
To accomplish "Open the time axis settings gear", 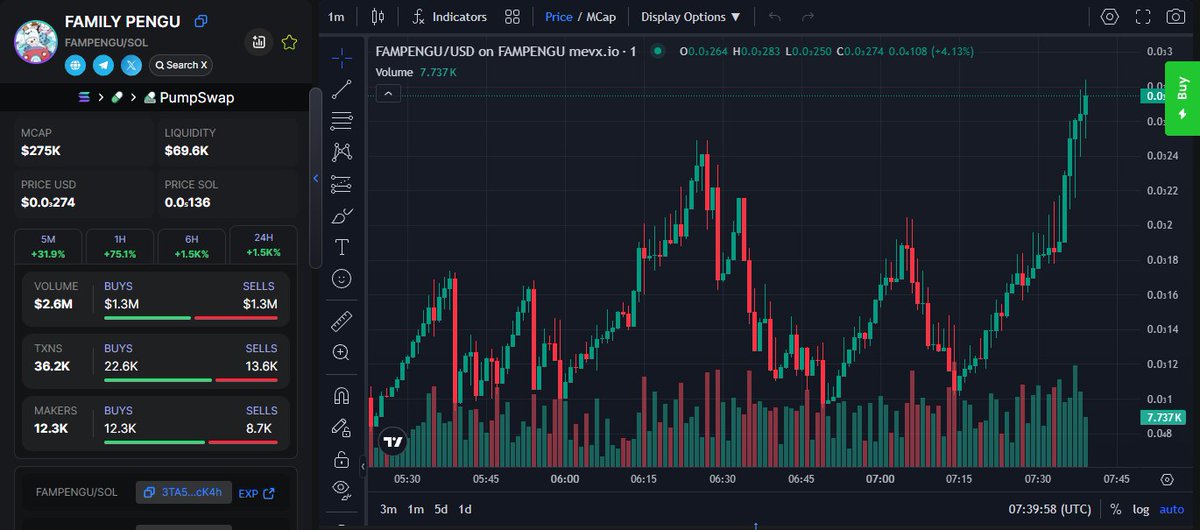I will (x=1167, y=480).
